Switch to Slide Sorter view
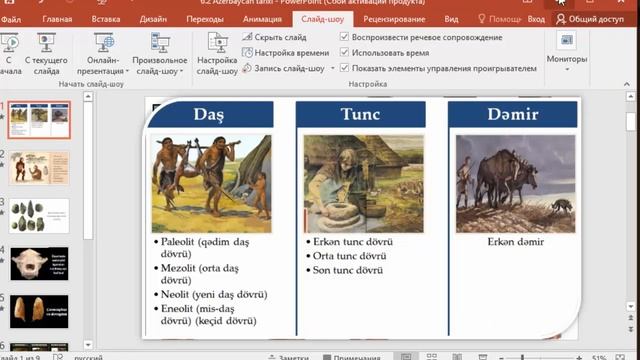Image resolution: width=640 pixels, height=360 pixels. pyautogui.click(x=431, y=357)
